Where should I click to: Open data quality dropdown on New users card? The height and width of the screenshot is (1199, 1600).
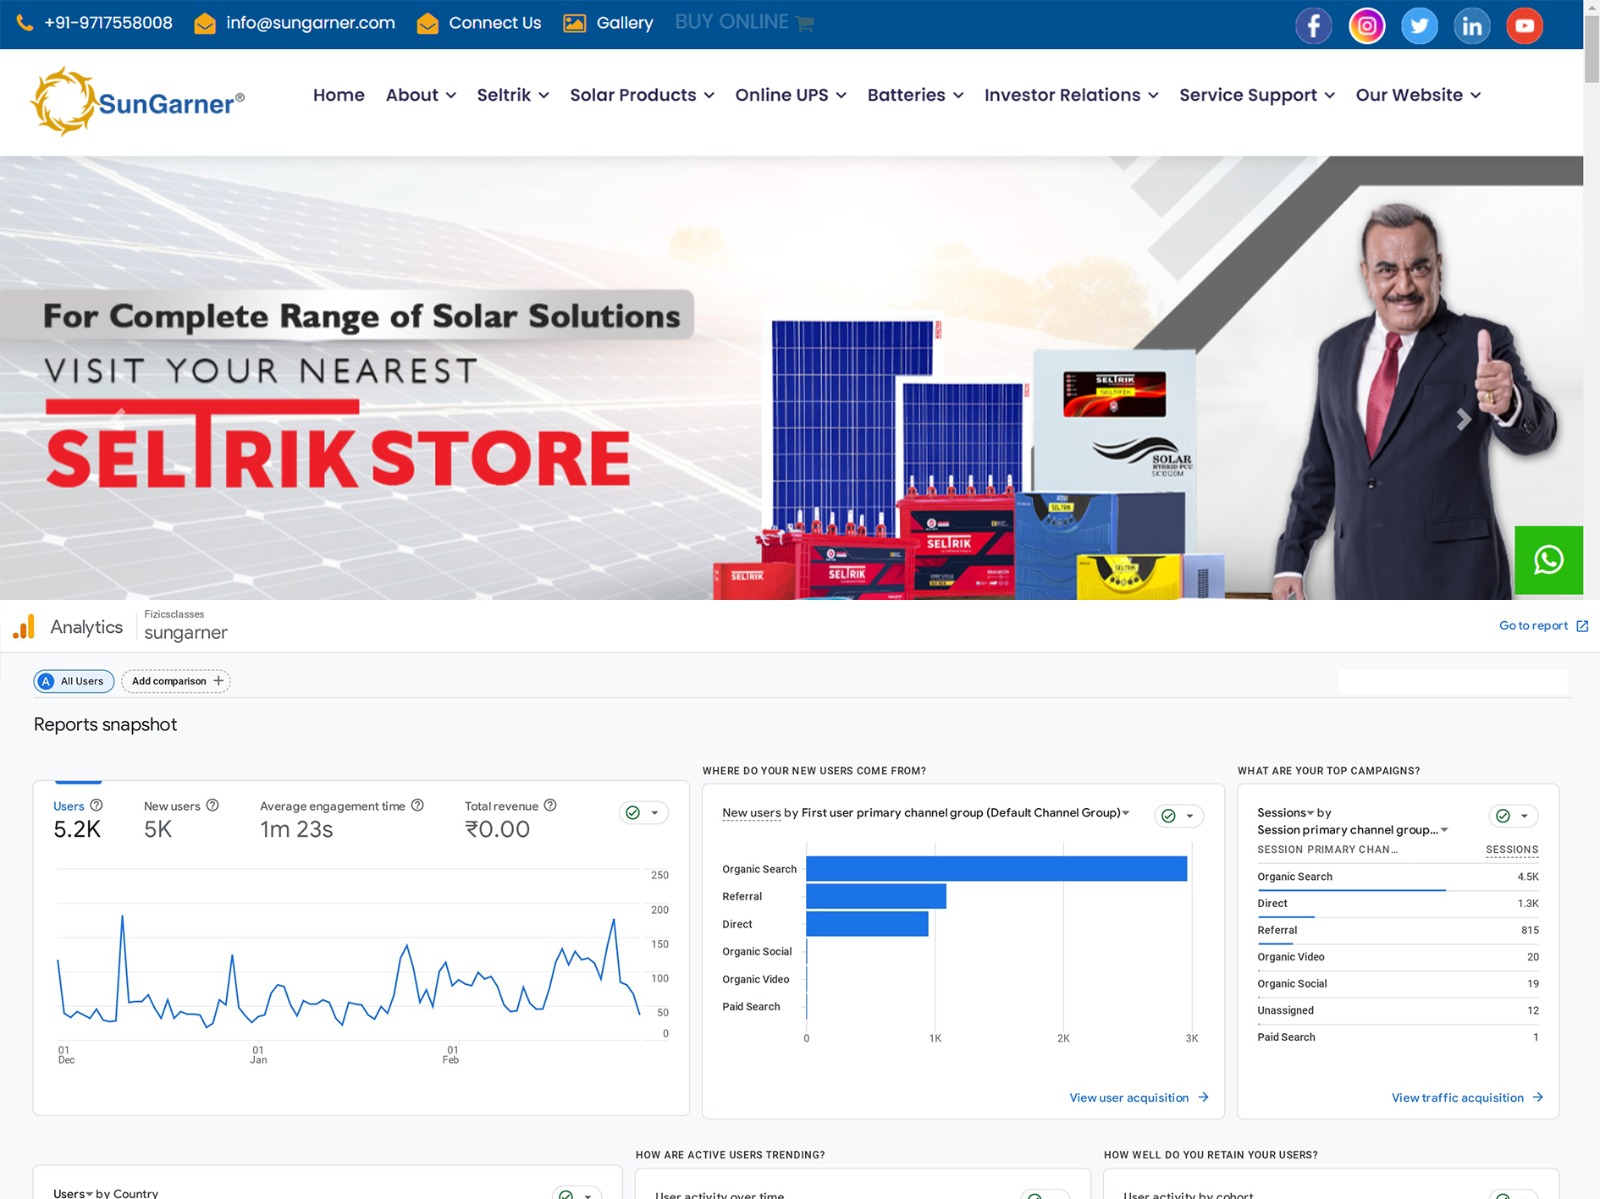click(1179, 816)
